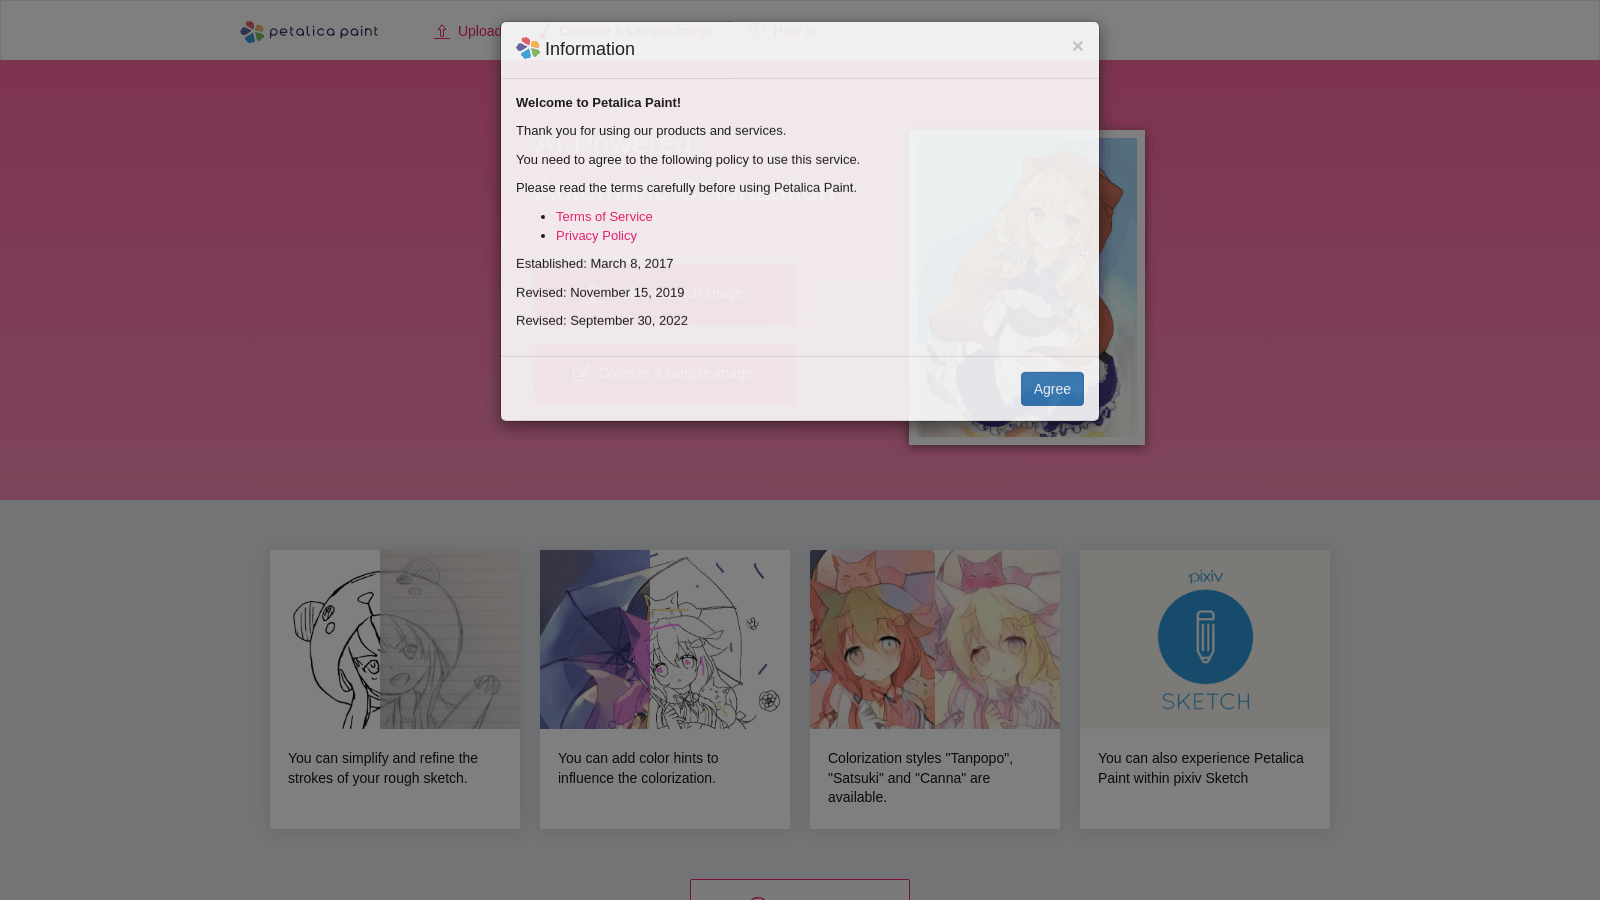Open the color hints umbrella card image
This screenshot has width=1600, height=900.
point(665,639)
